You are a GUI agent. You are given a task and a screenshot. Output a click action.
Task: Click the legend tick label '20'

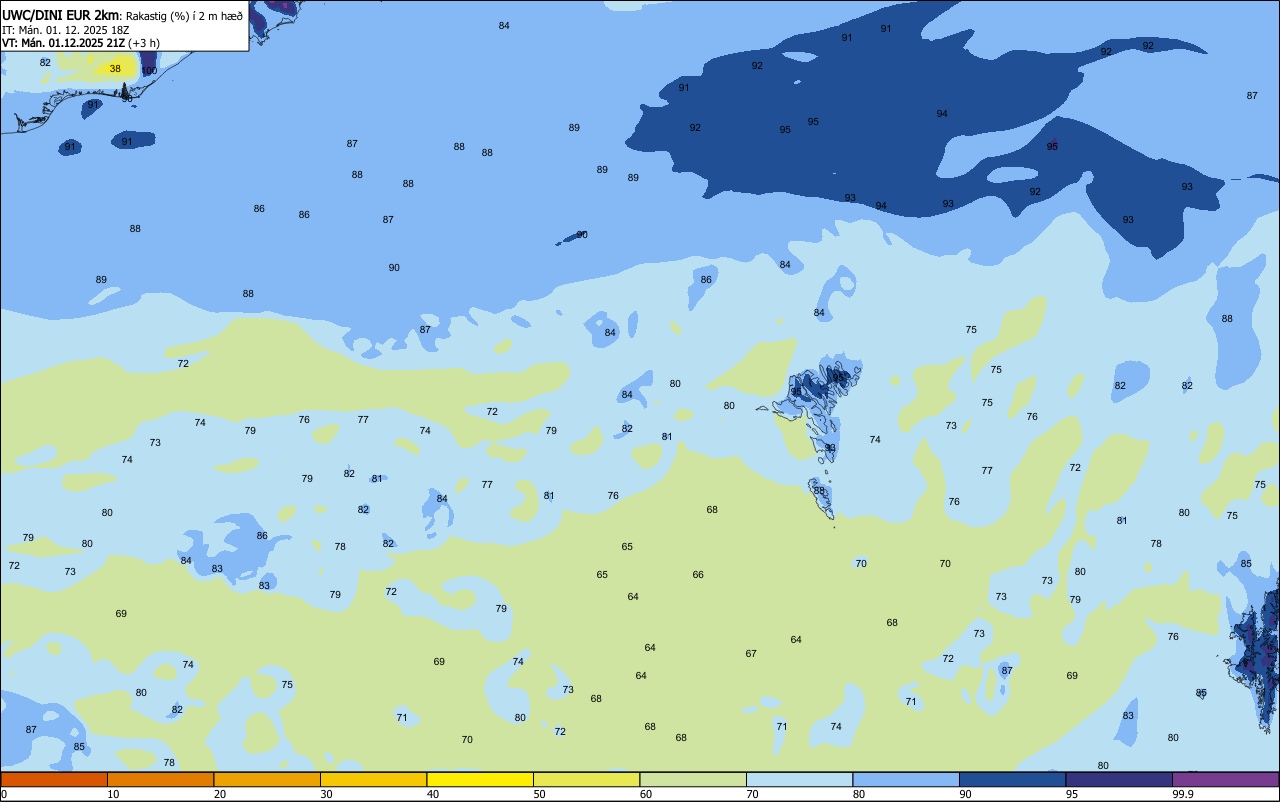tap(220, 794)
